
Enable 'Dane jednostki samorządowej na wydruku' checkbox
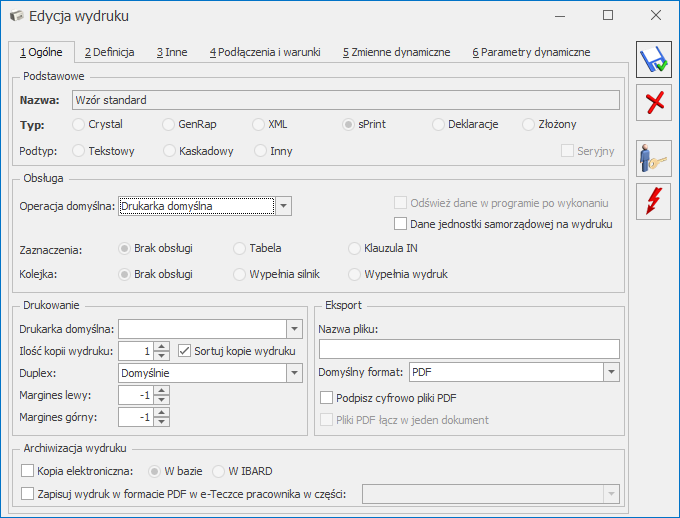coord(401,224)
